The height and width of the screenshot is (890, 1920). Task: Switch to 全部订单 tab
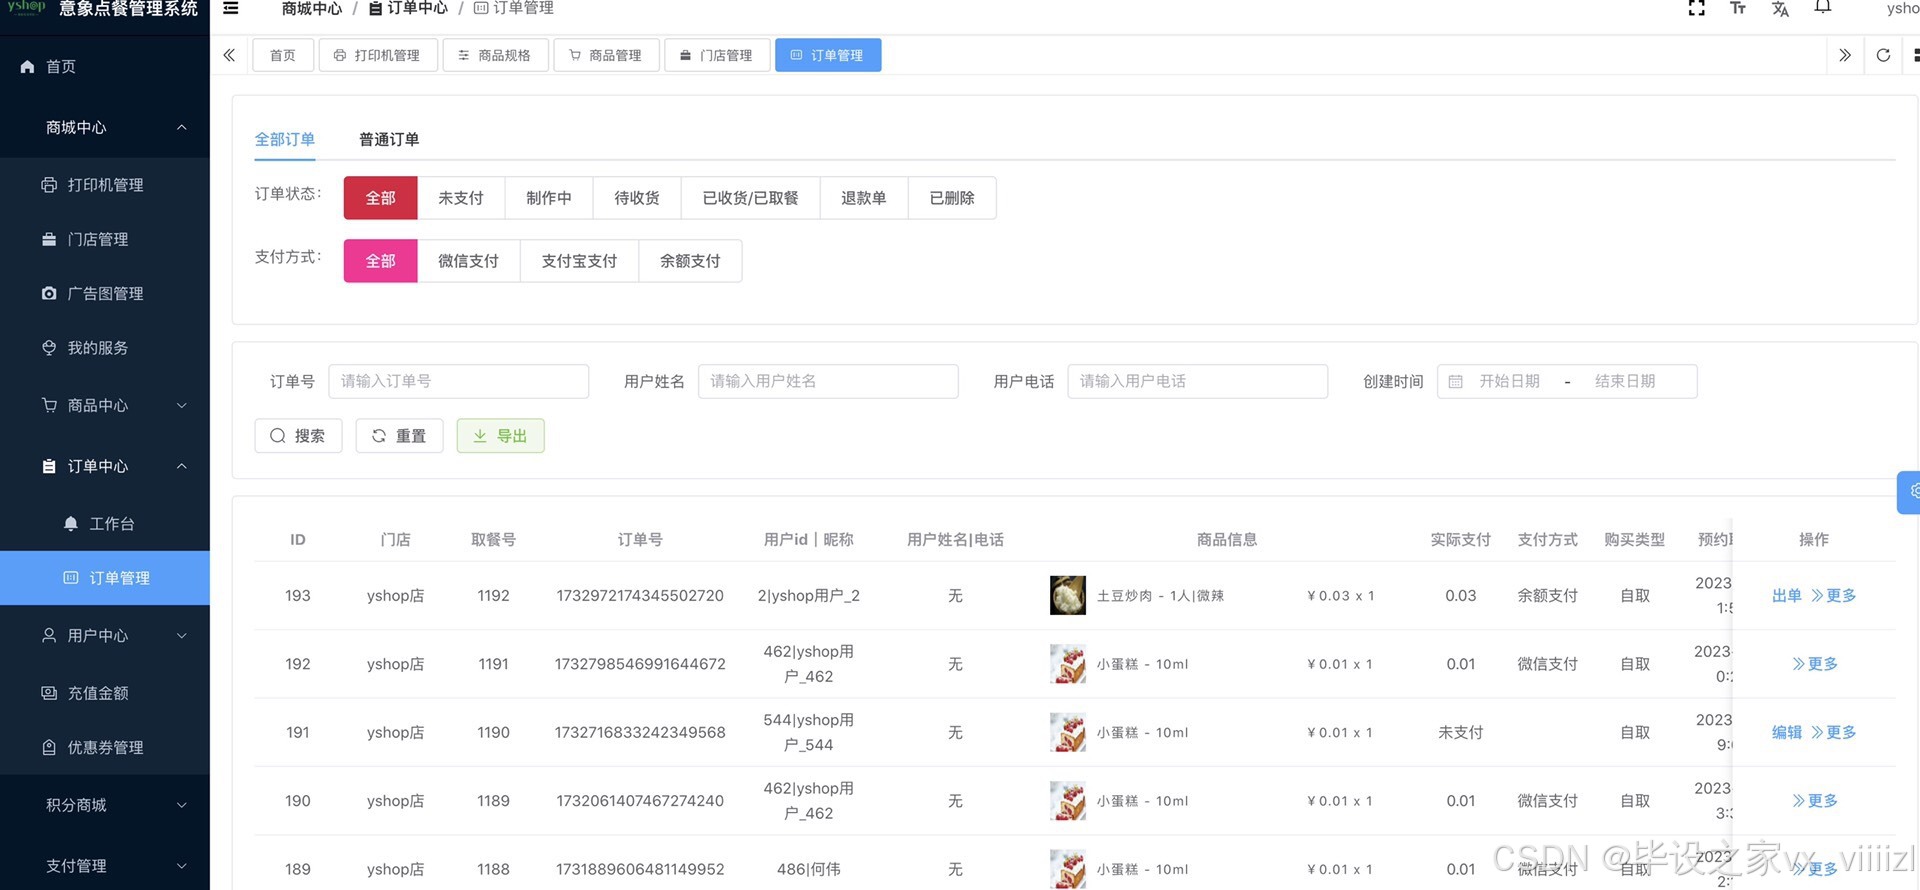(x=285, y=139)
